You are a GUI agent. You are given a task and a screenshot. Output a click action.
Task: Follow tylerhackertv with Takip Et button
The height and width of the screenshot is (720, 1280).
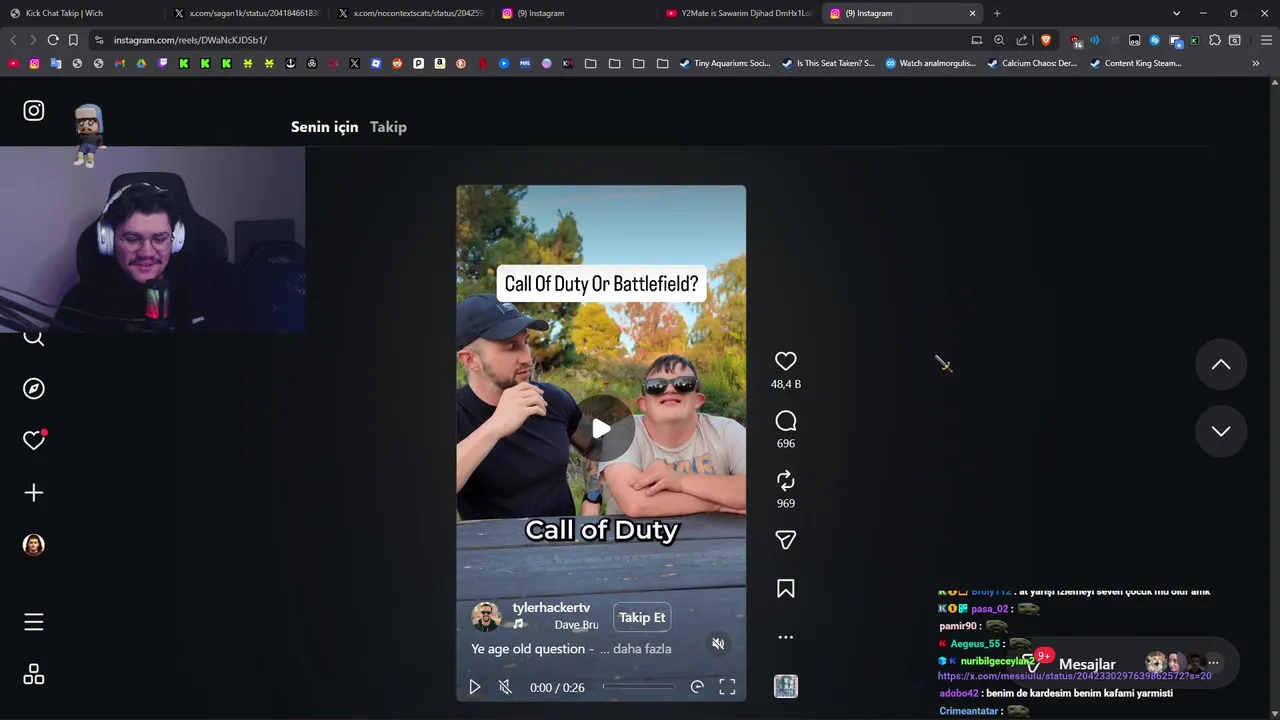point(642,617)
